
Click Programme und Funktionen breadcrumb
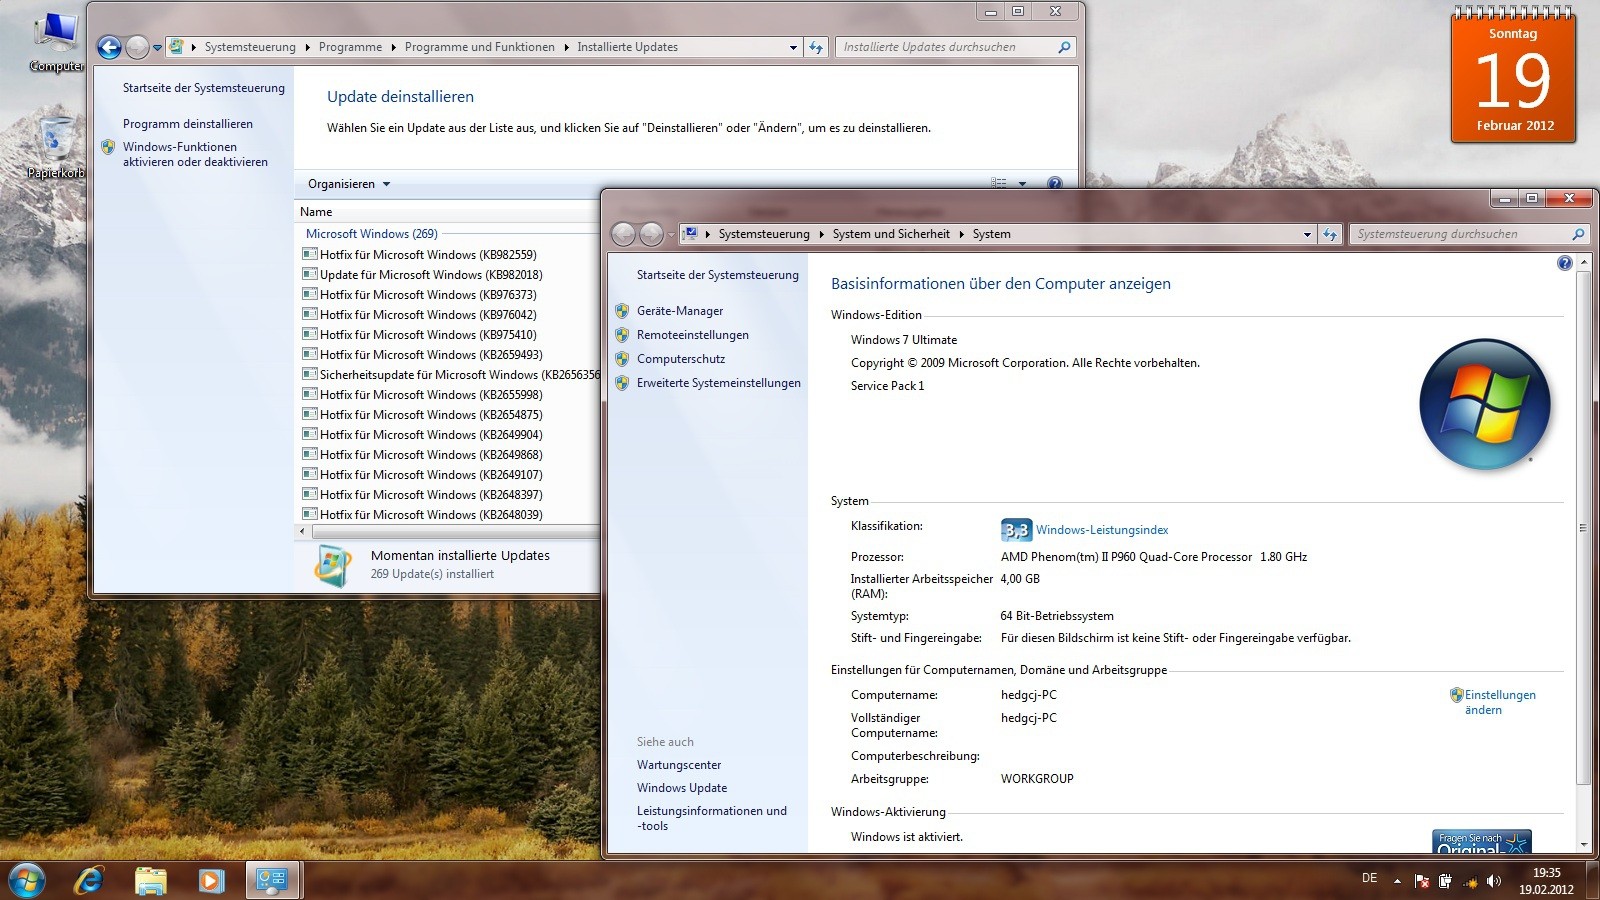tap(479, 47)
